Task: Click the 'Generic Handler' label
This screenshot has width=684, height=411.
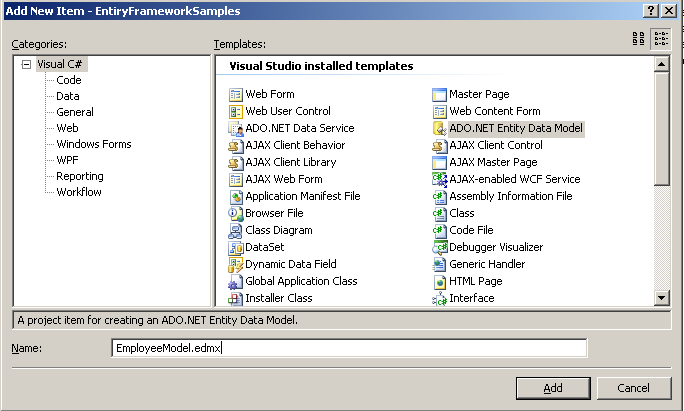Action: (x=487, y=264)
